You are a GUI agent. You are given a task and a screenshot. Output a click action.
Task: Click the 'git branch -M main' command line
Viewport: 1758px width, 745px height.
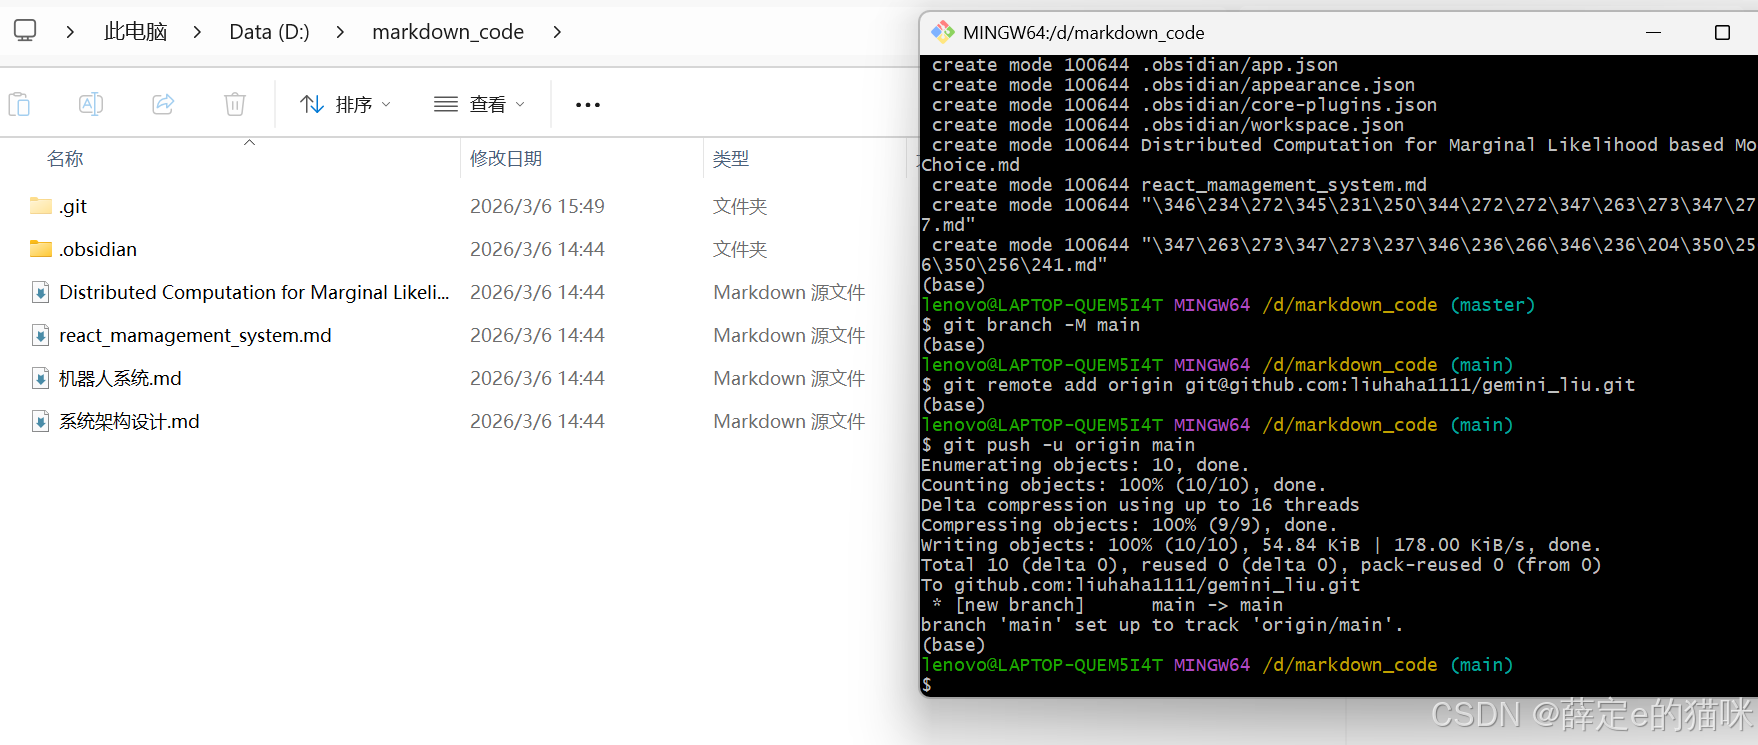tap(1031, 325)
